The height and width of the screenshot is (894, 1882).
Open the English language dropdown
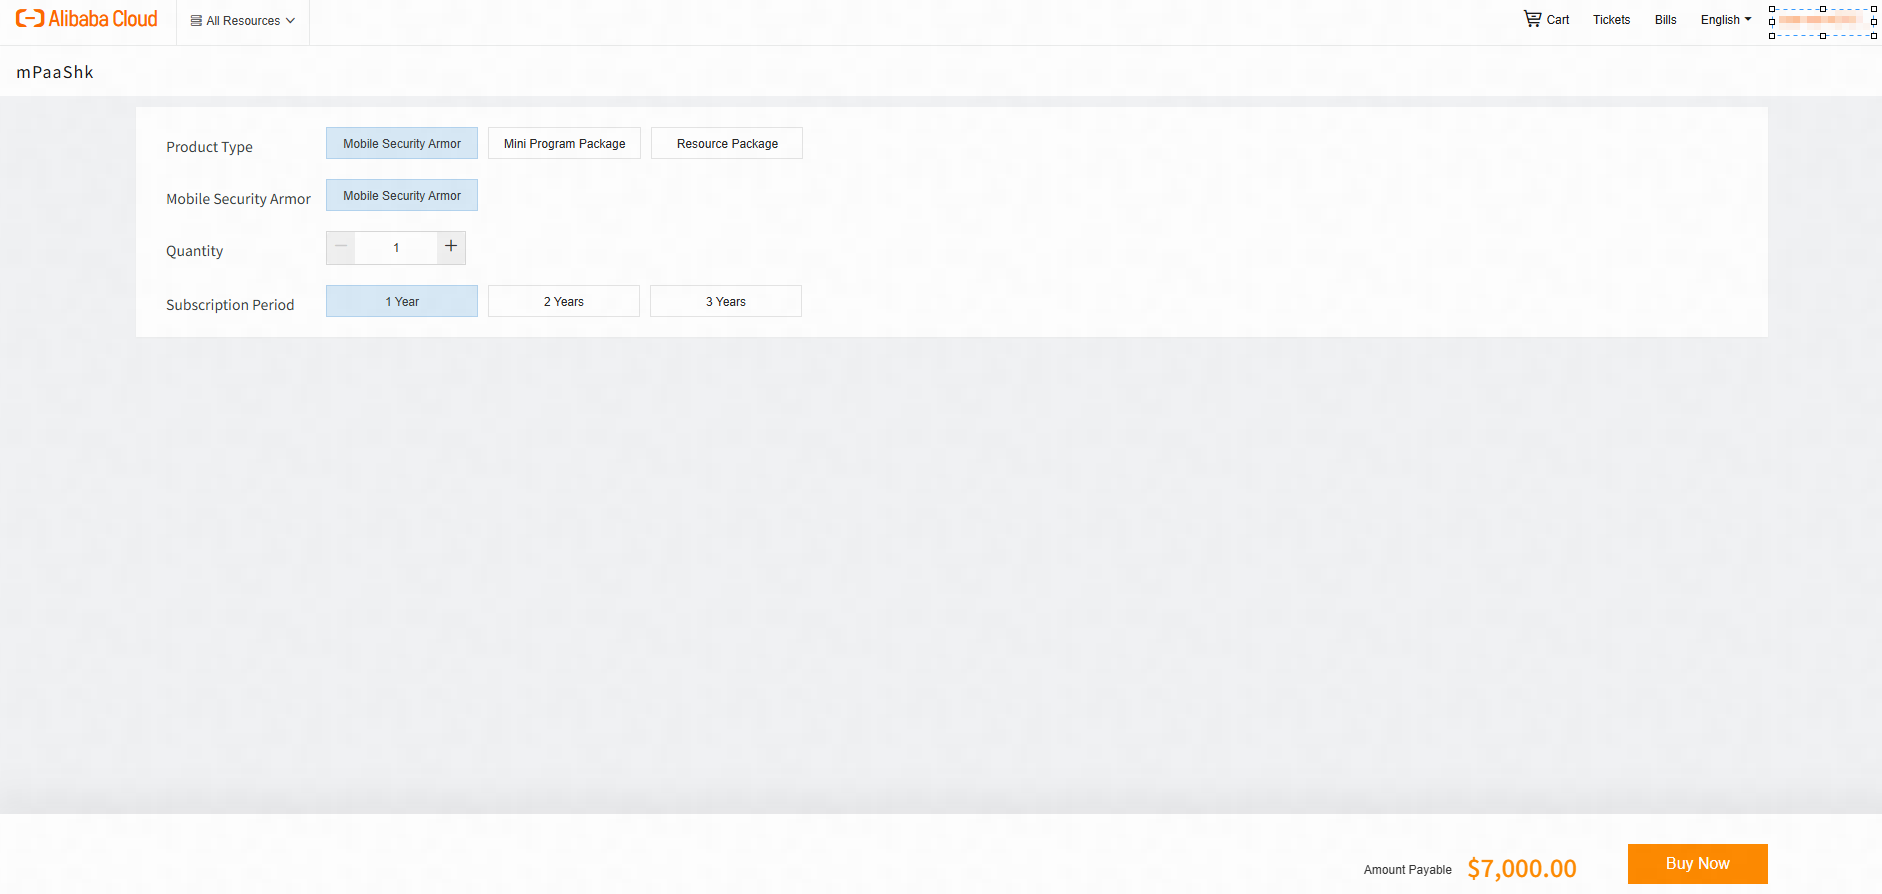1726,20
